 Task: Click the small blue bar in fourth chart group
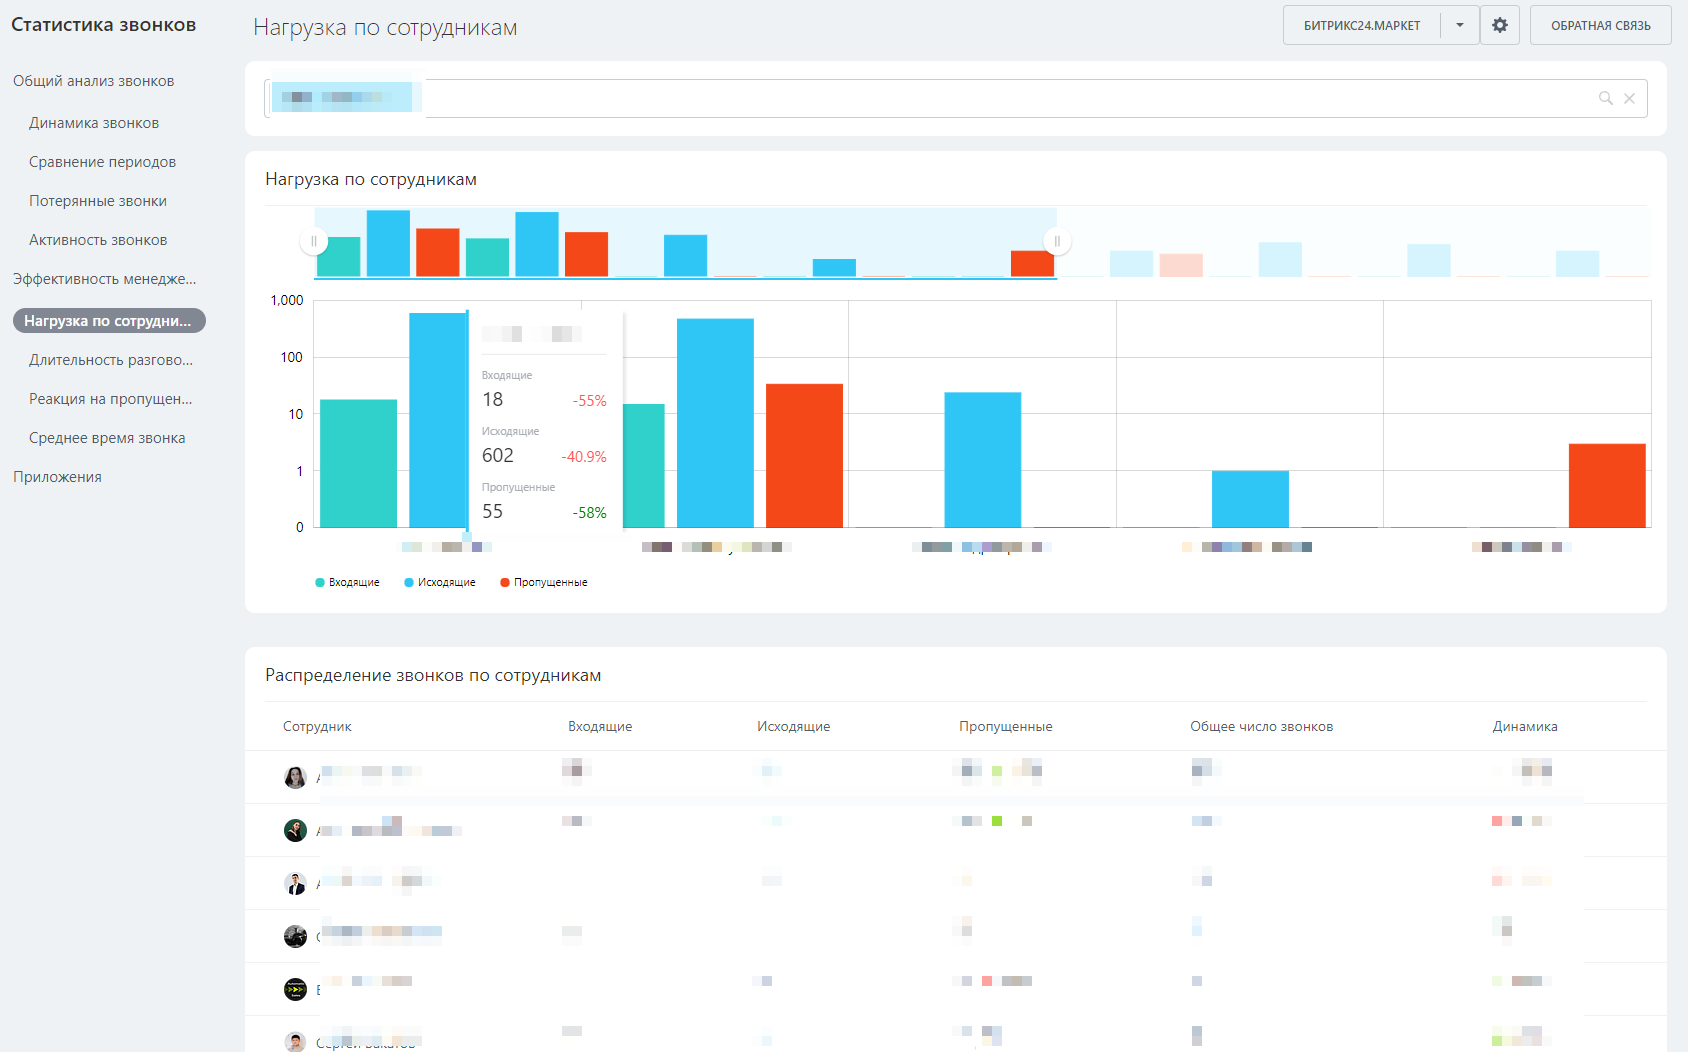click(x=1250, y=499)
